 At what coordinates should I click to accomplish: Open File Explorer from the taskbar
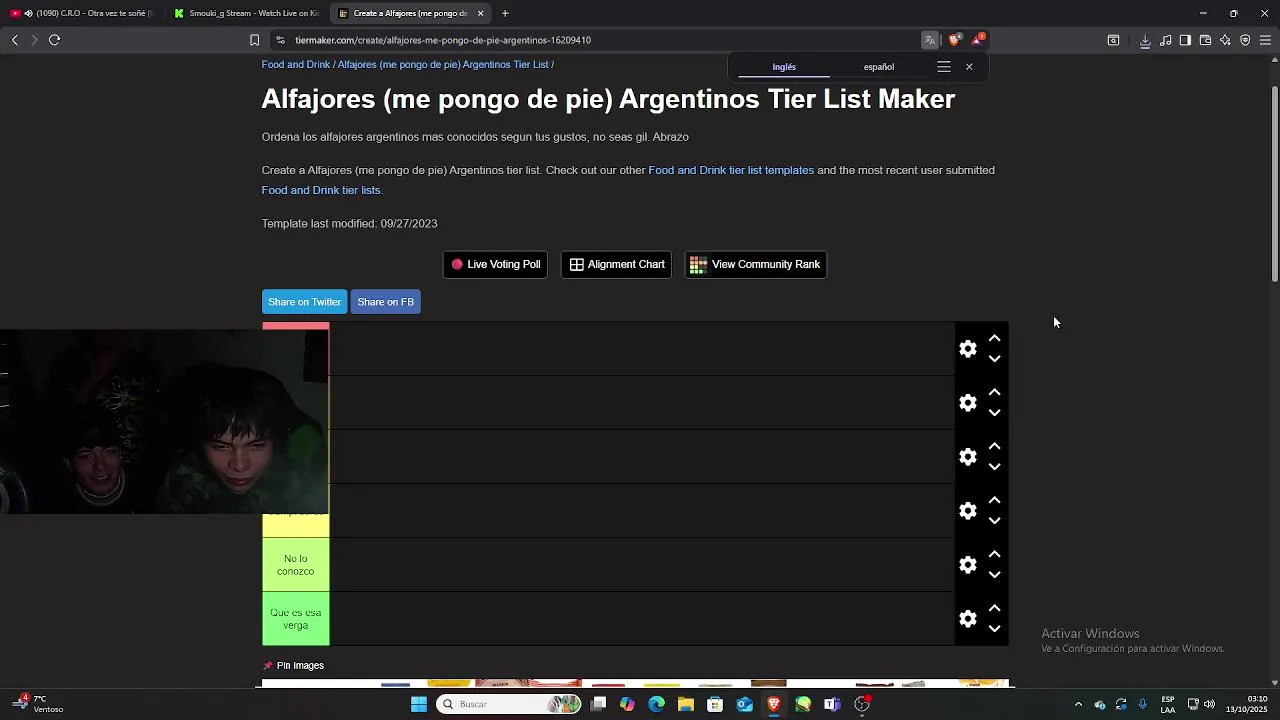coord(686,704)
